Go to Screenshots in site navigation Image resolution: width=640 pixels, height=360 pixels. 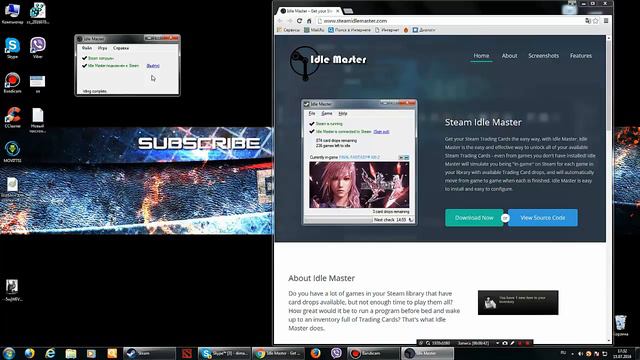(543, 56)
